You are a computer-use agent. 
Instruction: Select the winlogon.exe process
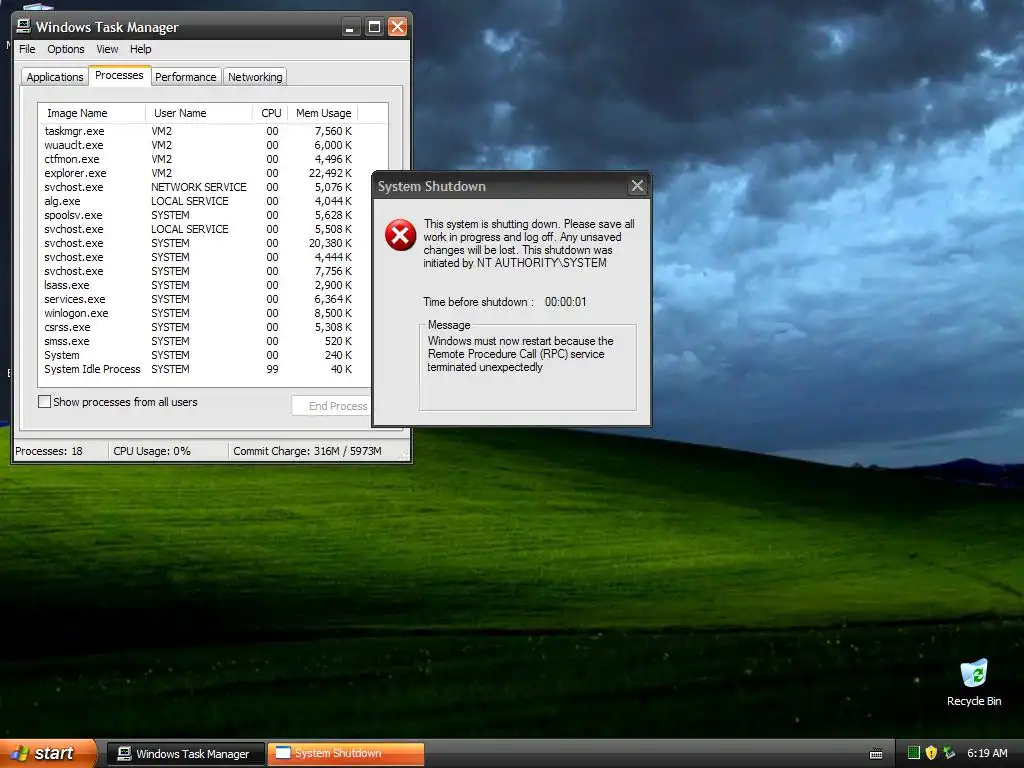198,313
